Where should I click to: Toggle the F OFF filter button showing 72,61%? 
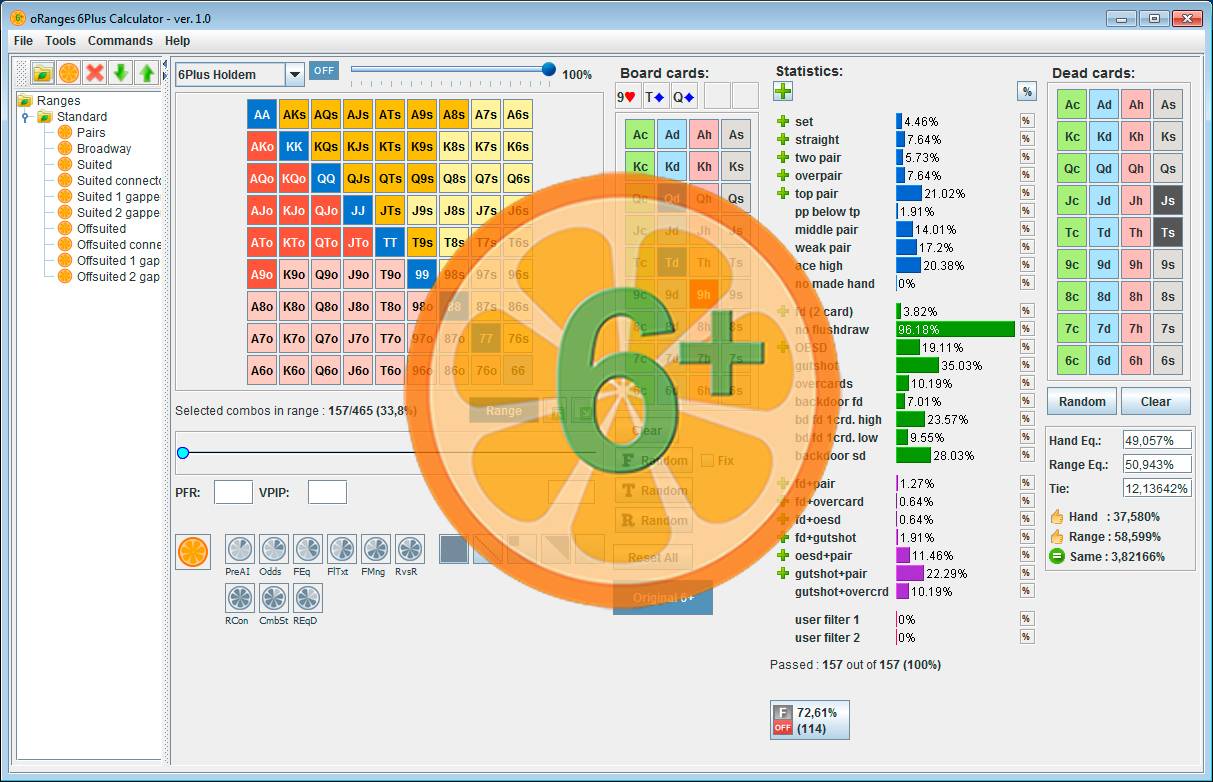781,720
